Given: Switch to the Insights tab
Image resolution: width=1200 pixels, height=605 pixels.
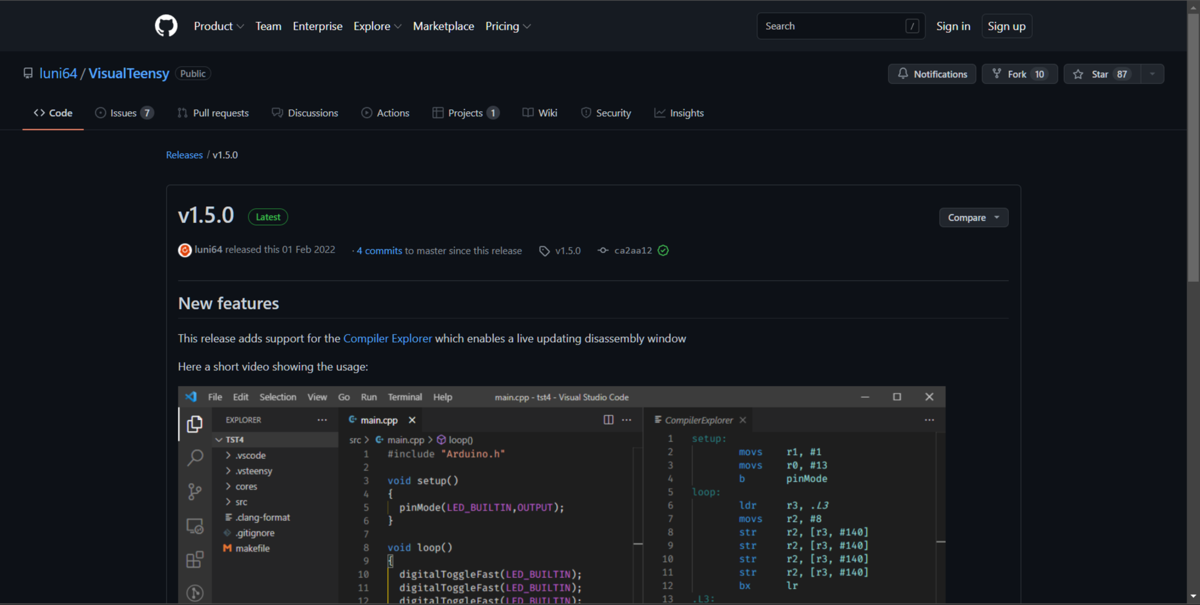Looking at the screenshot, I should pyautogui.click(x=679, y=113).
